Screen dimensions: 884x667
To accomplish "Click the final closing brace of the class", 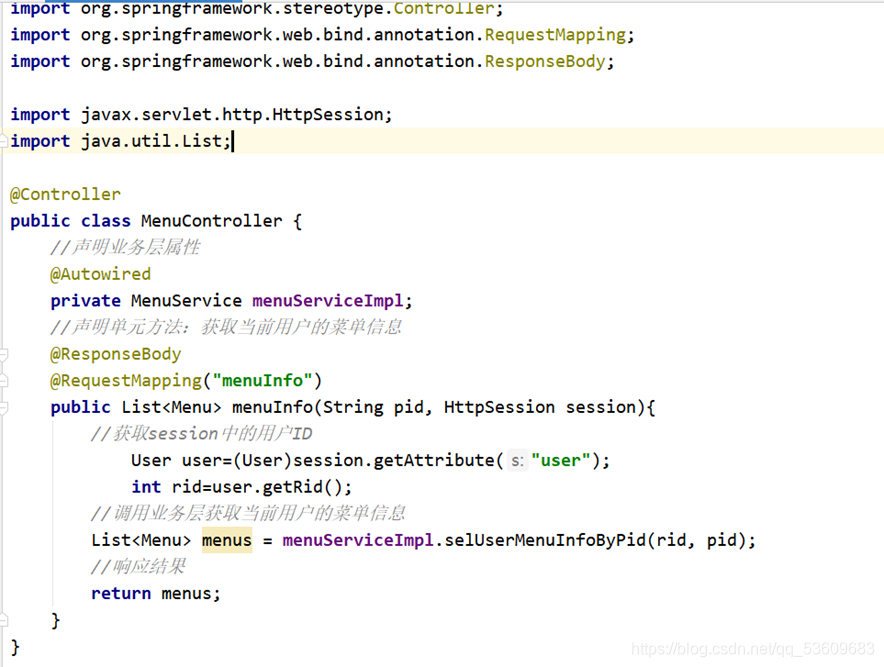I will [x=15, y=647].
